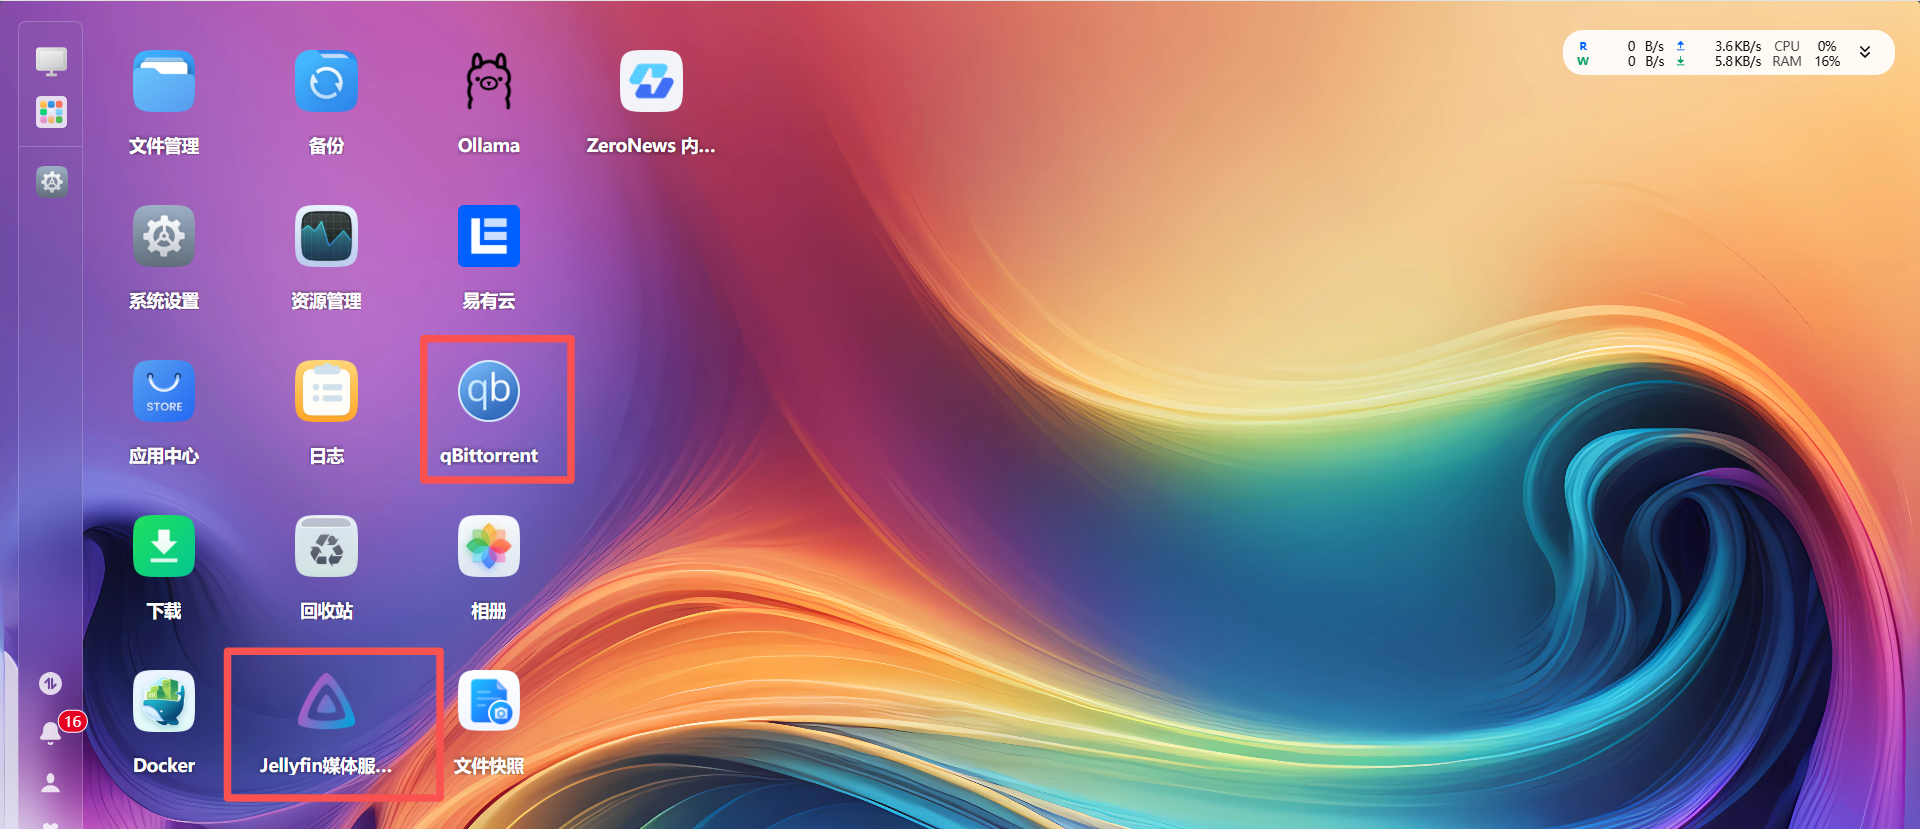The image size is (1920, 829).
Task: Launch the 相册 photo album app
Action: pyautogui.click(x=488, y=547)
